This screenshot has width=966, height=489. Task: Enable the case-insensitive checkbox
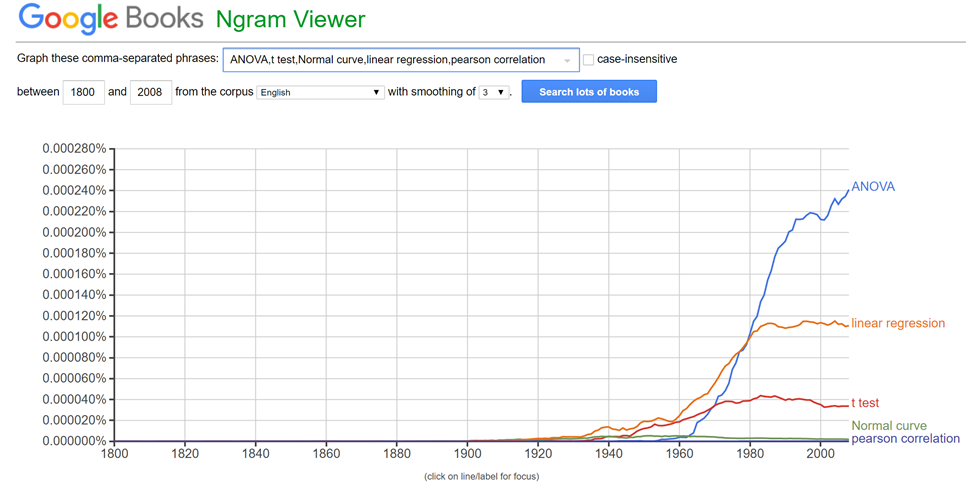click(x=588, y=60)
